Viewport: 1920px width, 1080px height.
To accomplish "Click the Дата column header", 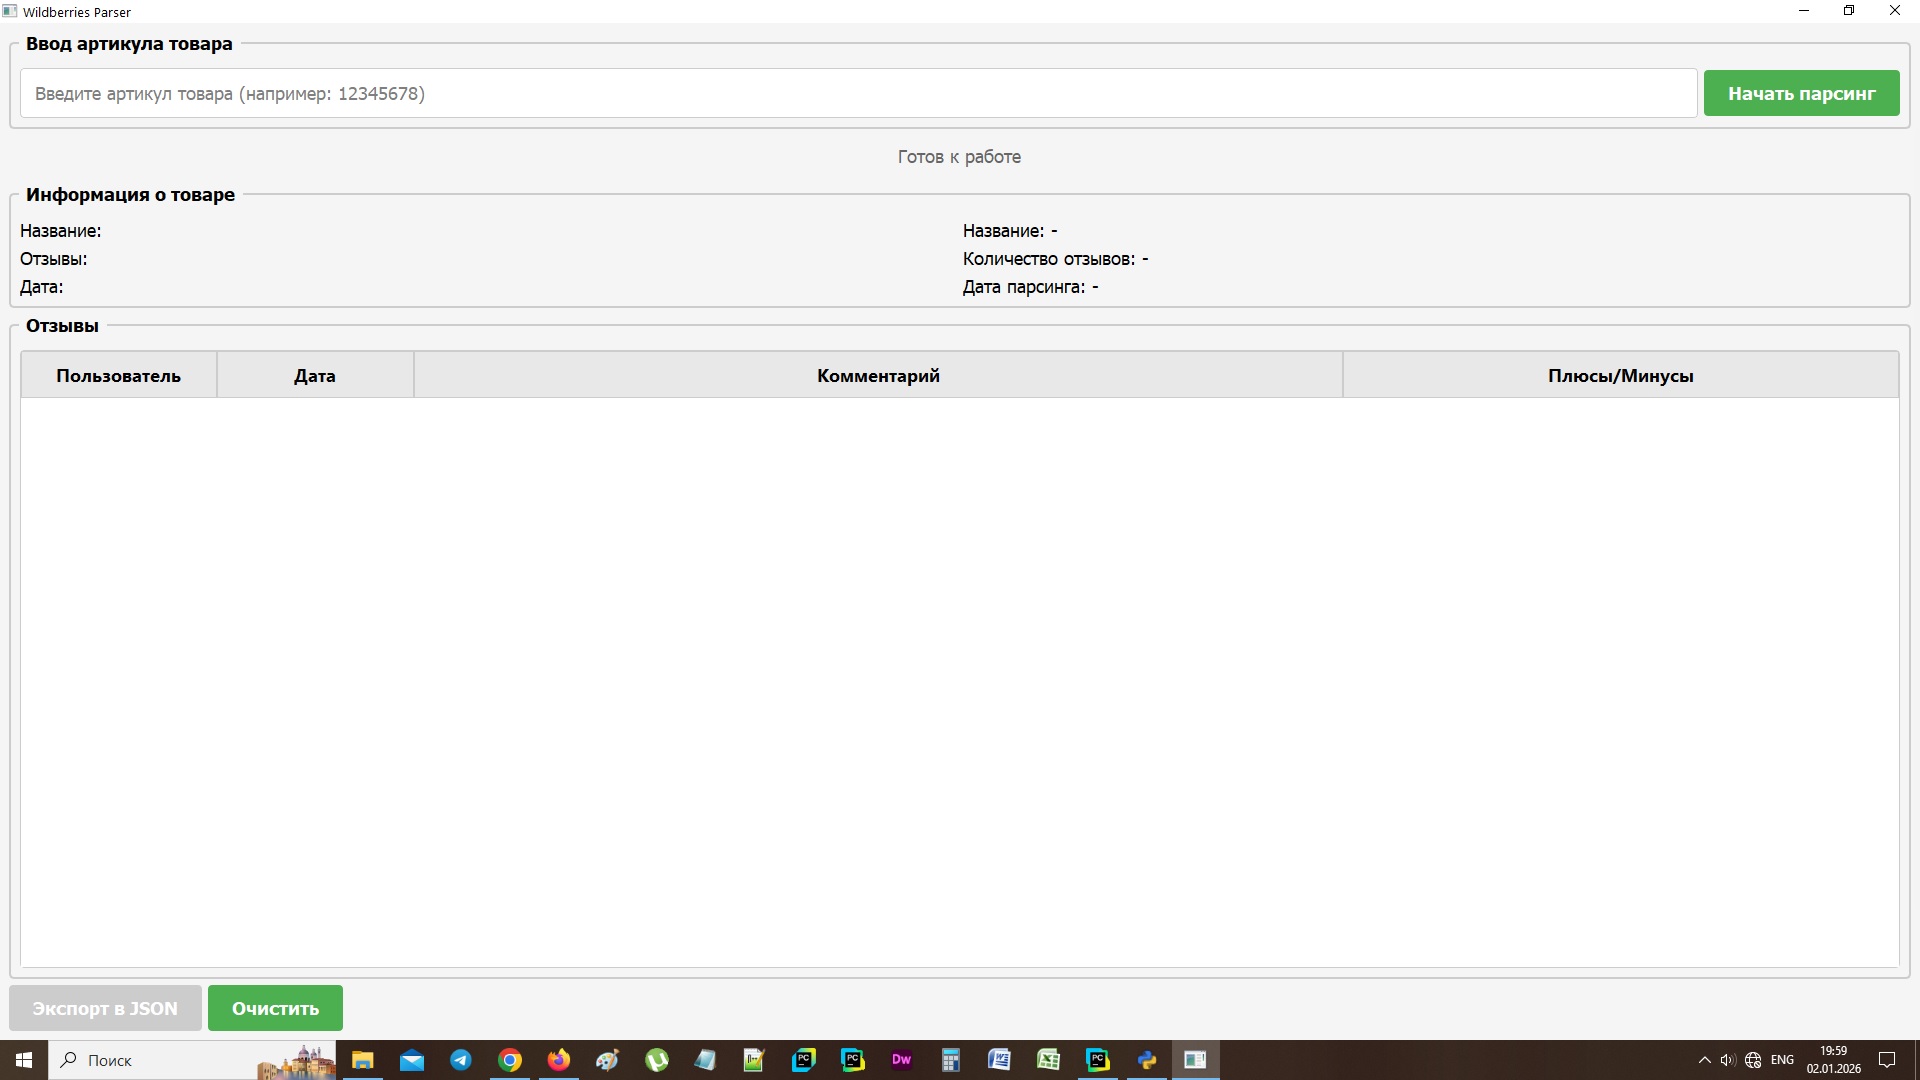I will [314, 376].
